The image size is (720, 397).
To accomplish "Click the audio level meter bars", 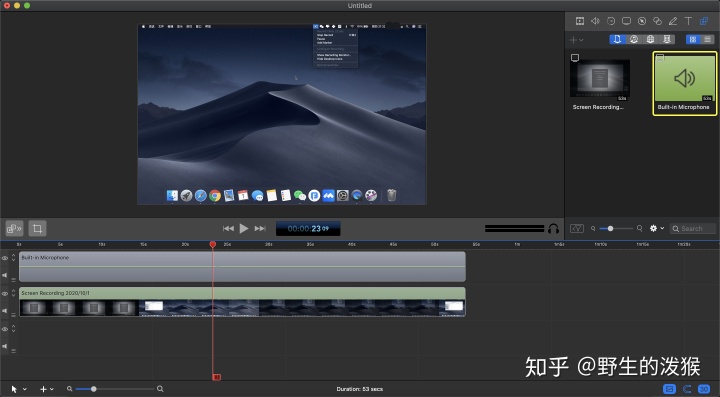I will (514, 228).
